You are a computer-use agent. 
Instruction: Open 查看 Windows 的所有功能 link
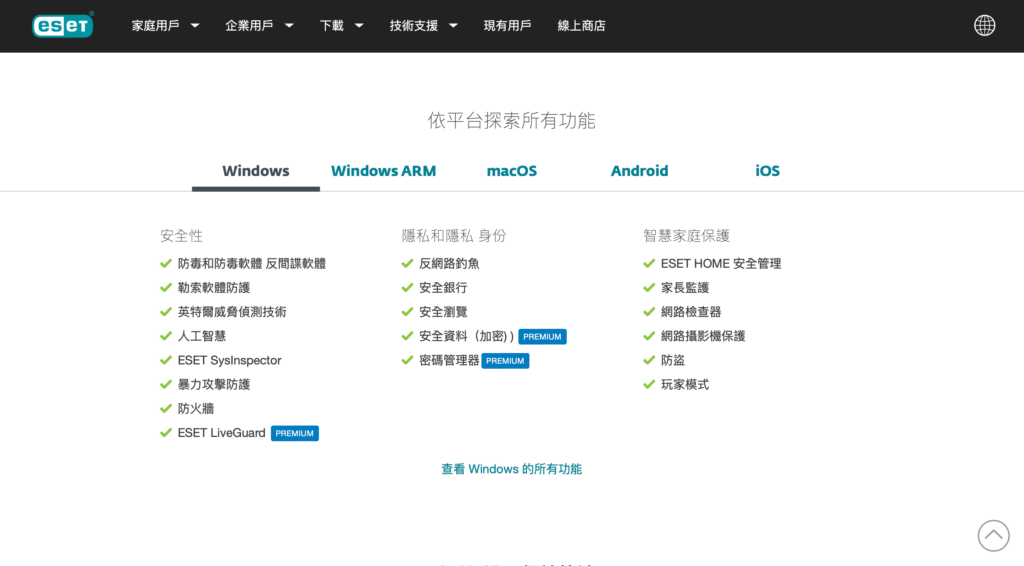(x=511, y=469)
